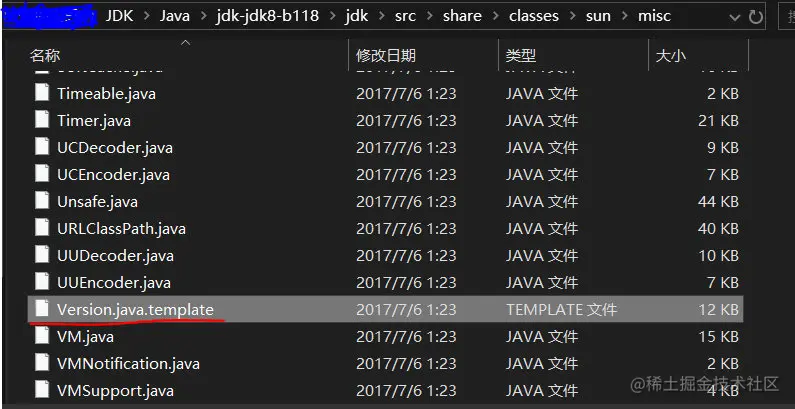The image size is (795, 409).
Task: Click the 10 KB size of UUDecoder.java
Action: coord(718,255)
